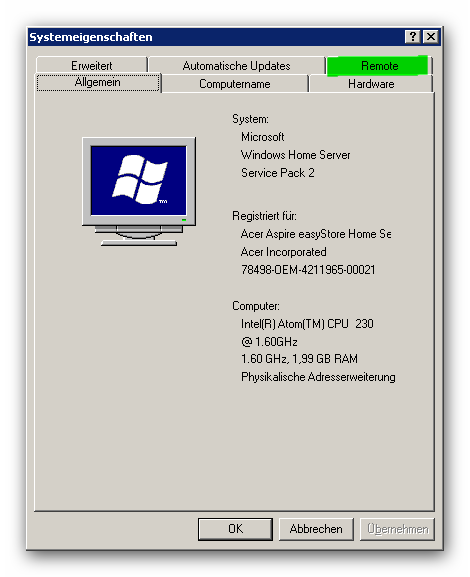Click the Intel(R) Atom(TM) CPU 230 line
The image size is (470, 577).
307,324
